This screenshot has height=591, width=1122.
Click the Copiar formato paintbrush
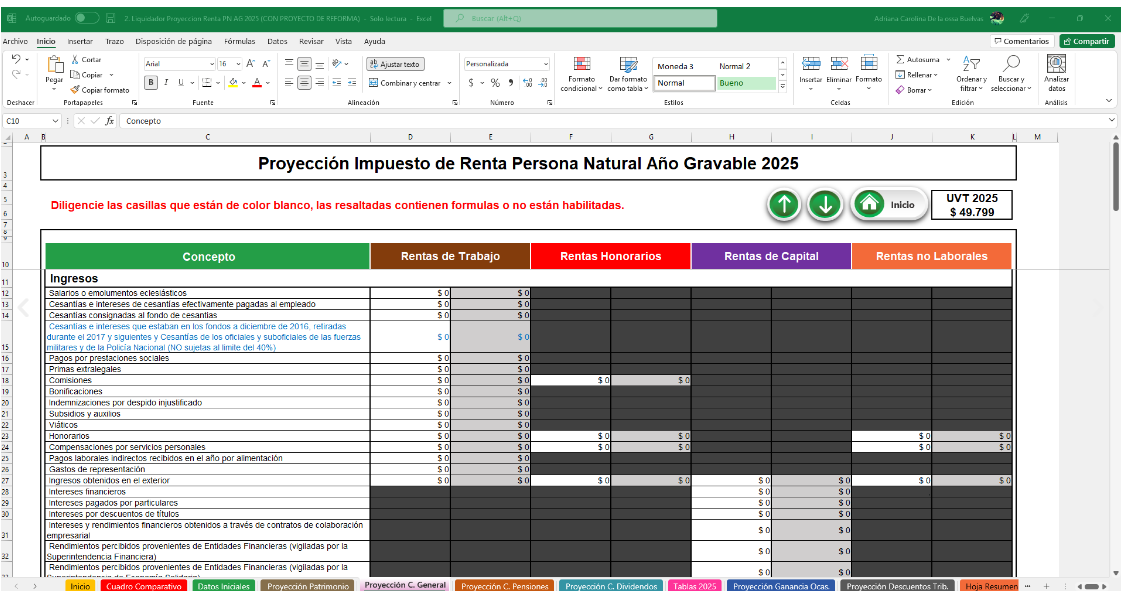[x=75, y=89]
